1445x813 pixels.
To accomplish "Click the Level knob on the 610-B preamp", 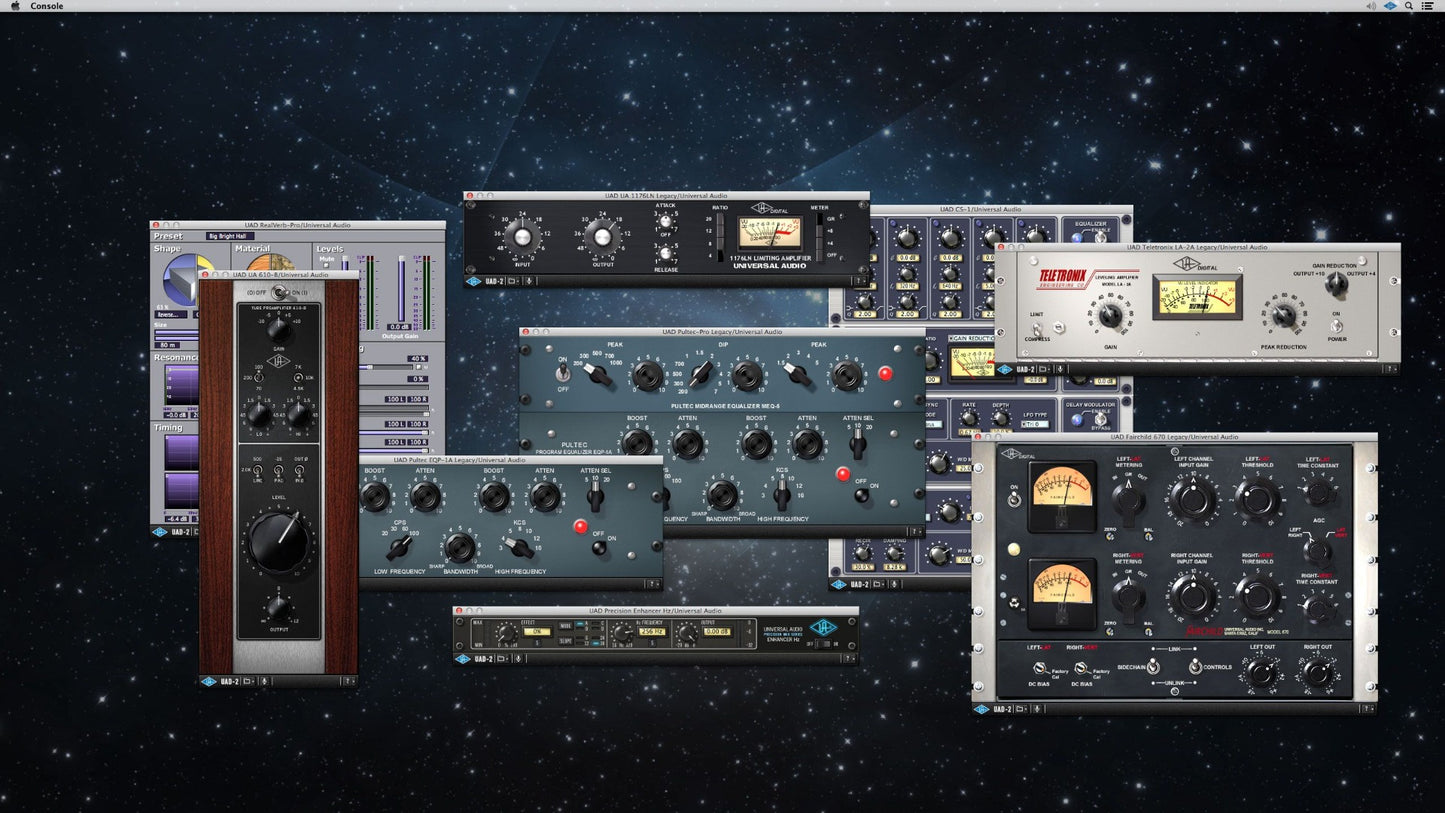I will (278, 543).
